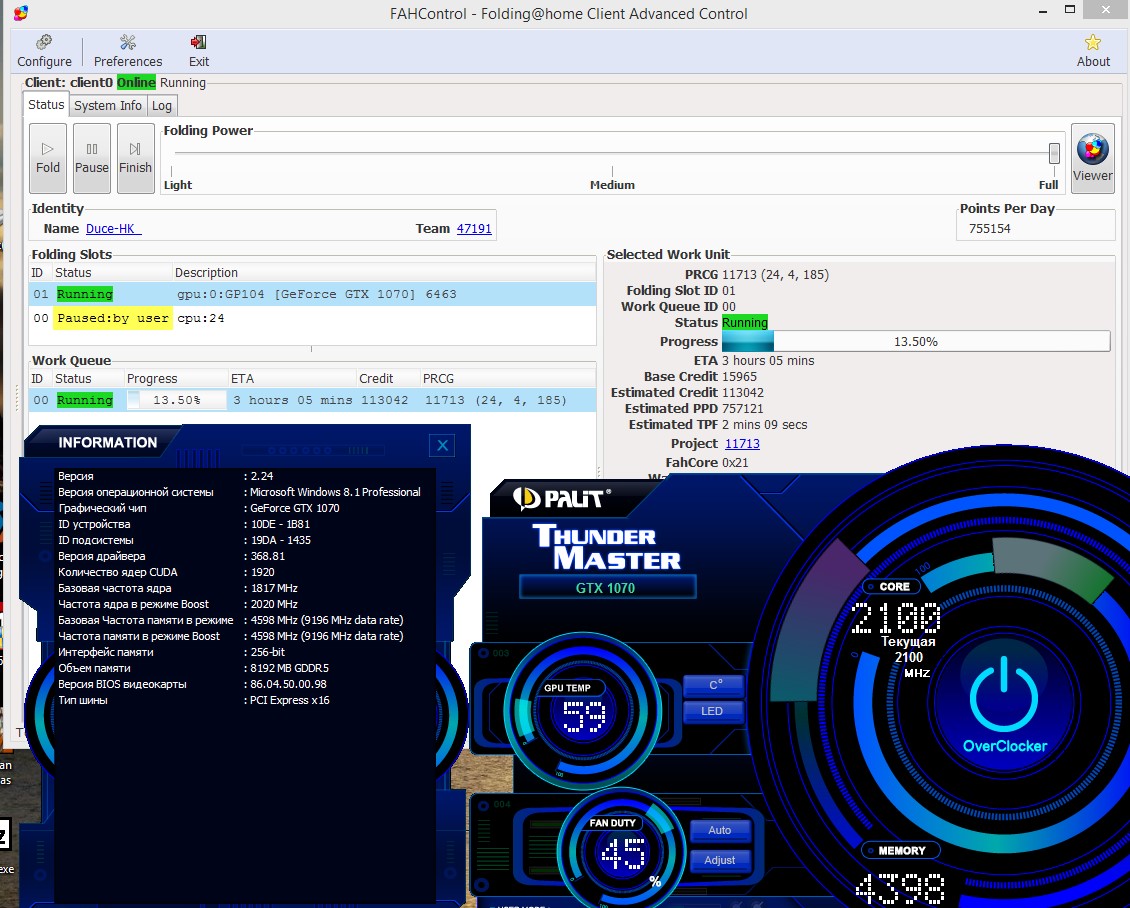This screenshot has width=1130, height=908.
Task: Click the selected work unit progress bar
Action: coord(915,342)
